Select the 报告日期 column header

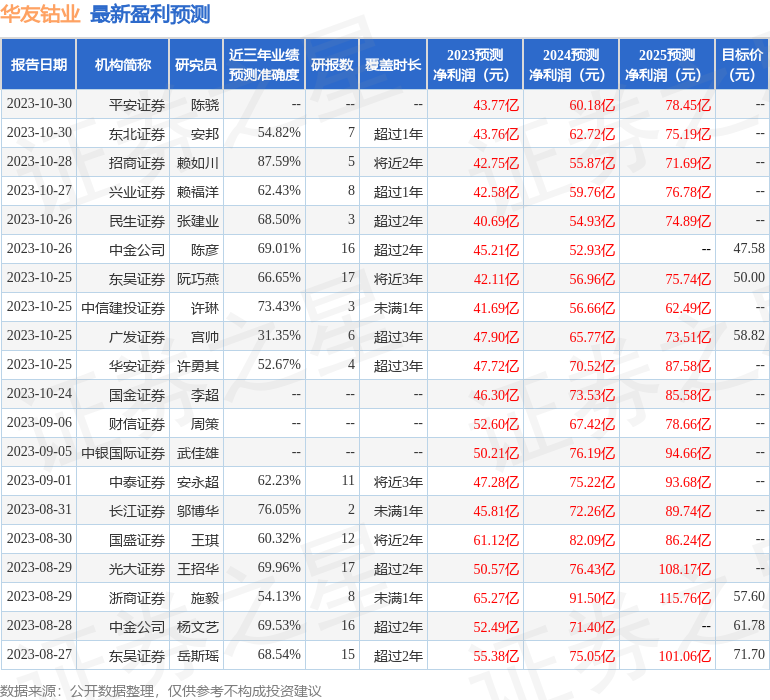pyautogui.click(x=38, y=64)
